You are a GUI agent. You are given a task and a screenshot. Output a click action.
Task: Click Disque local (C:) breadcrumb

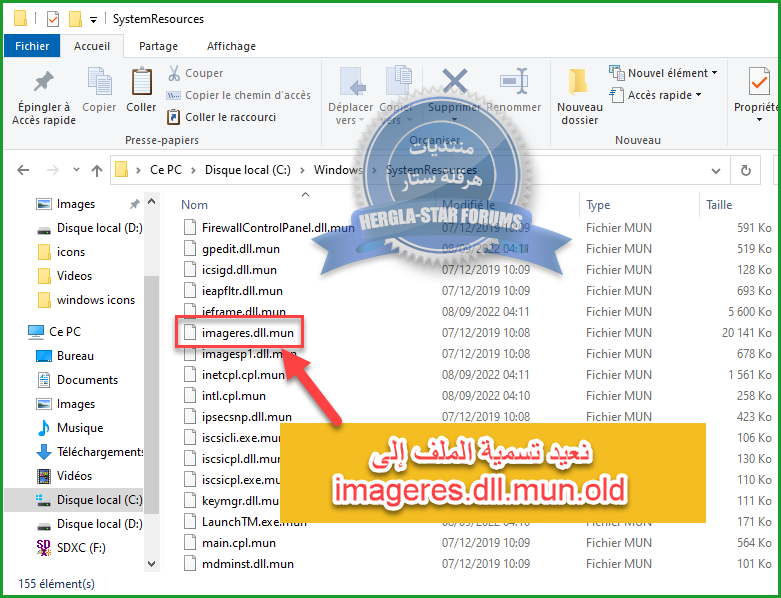pos(248,170)
